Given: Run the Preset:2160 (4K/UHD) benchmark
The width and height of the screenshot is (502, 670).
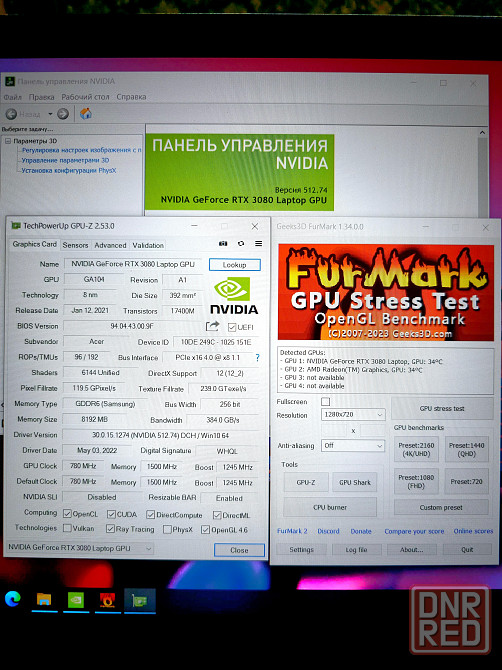Looking at the screenshot, I should pos(416,450).
